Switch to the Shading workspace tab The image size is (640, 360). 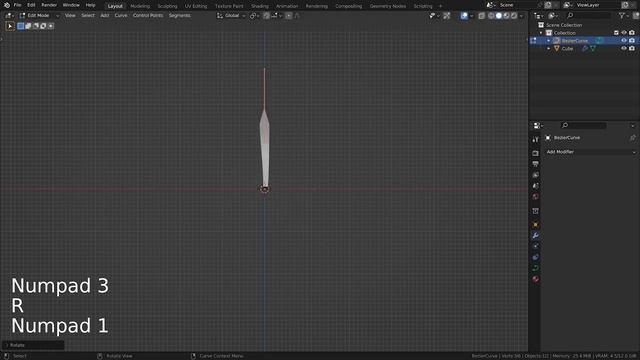click(x=260, y=6)
